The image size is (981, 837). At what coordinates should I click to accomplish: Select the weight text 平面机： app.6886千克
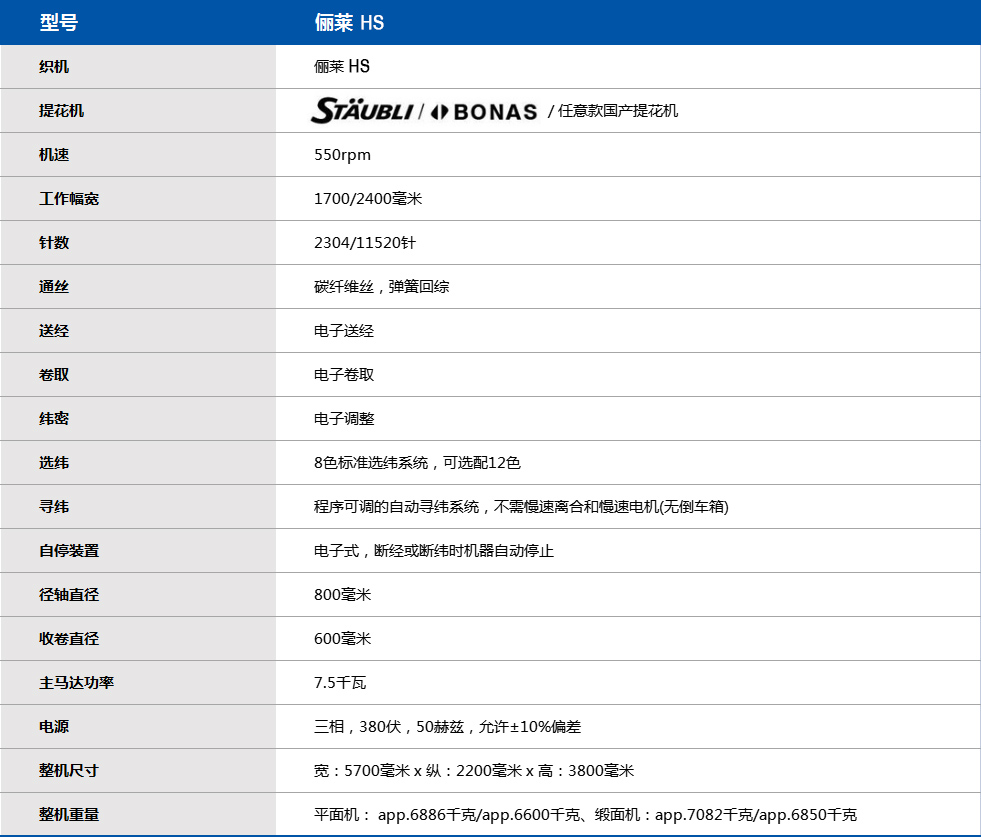pos(585,815)
